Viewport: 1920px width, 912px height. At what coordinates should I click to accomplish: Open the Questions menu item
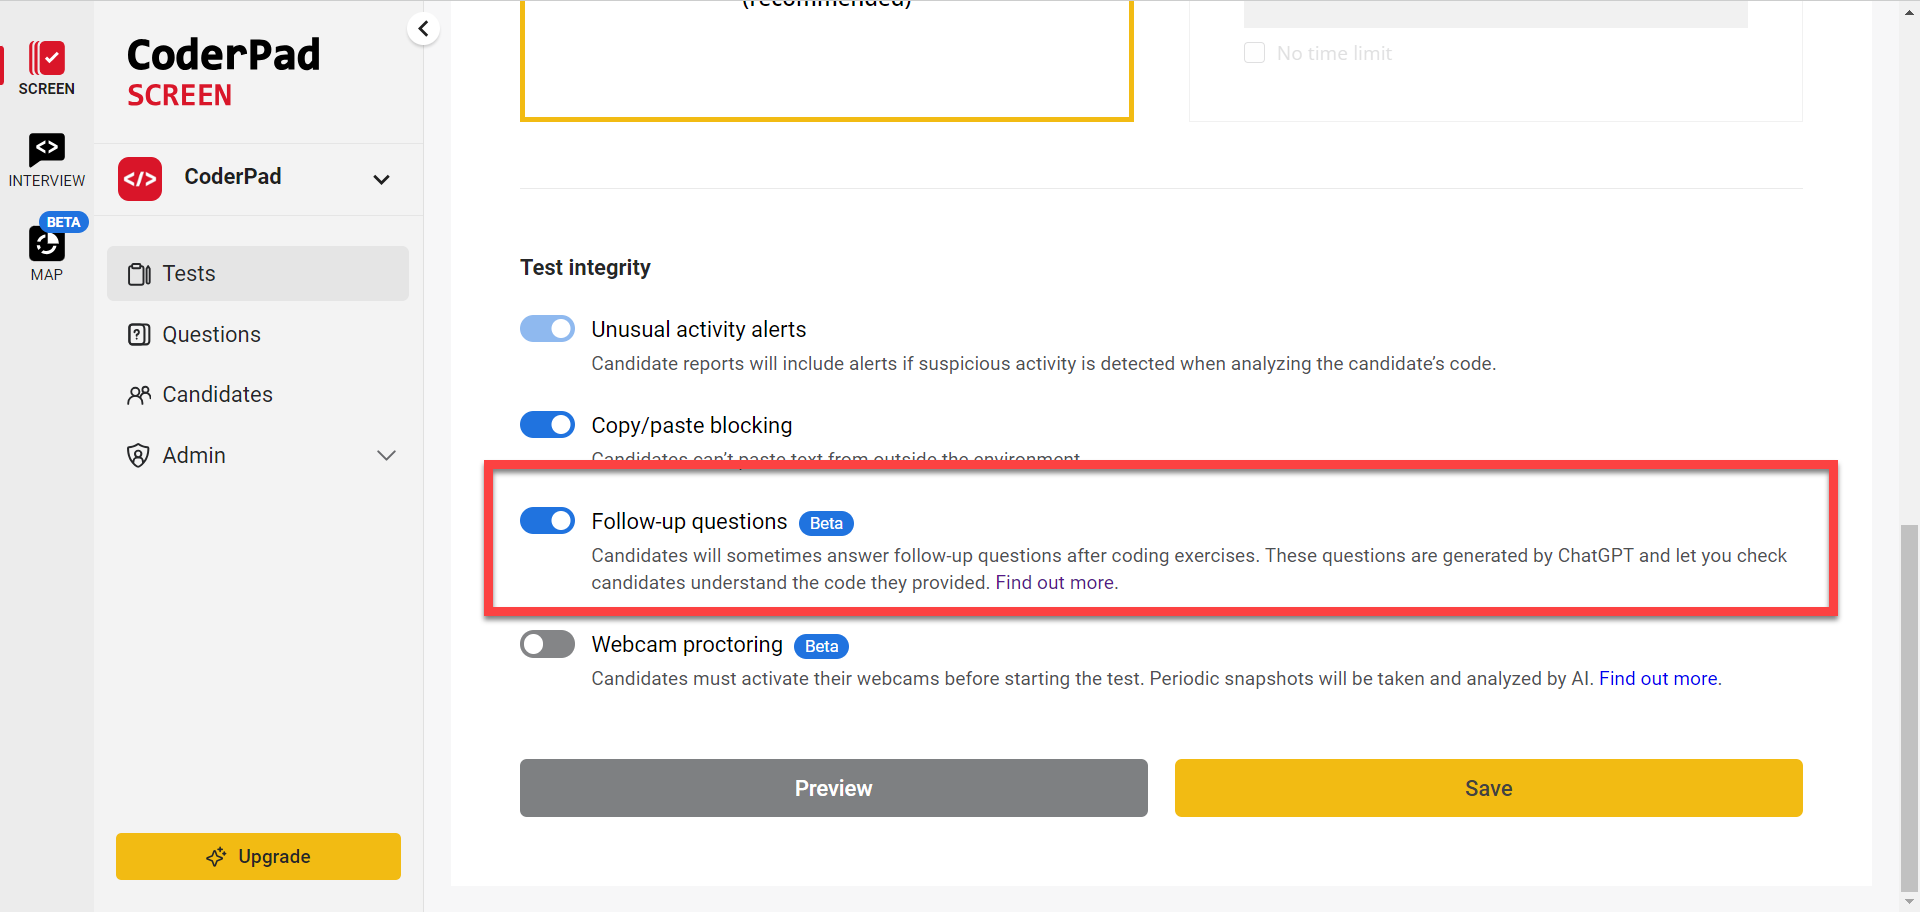[x=211, y=335]
